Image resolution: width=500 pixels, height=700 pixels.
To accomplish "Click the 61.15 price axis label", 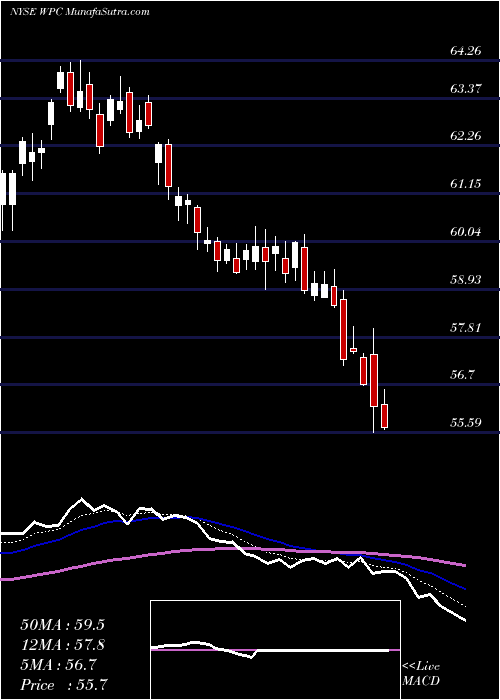I will pyautogui.click(x=466, y=183).
